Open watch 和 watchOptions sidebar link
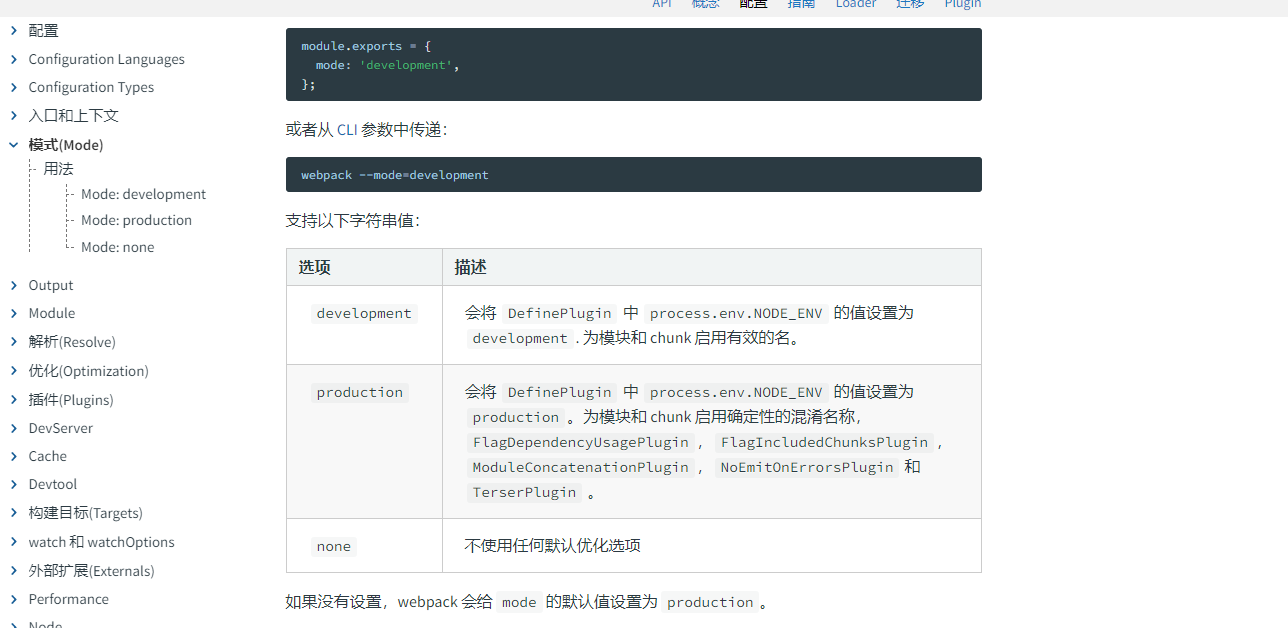This screenshot has width=1288, height=628. (101, 542)
